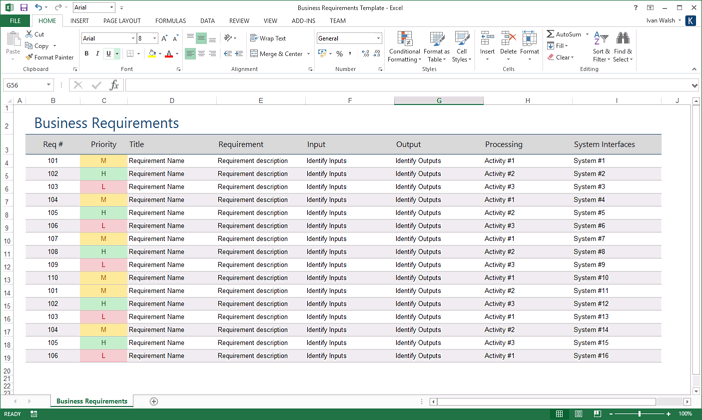Viewport: 702px width, 420px height.
Task: Click the Save icon in quick access toolbar
Action: (24, 7)
